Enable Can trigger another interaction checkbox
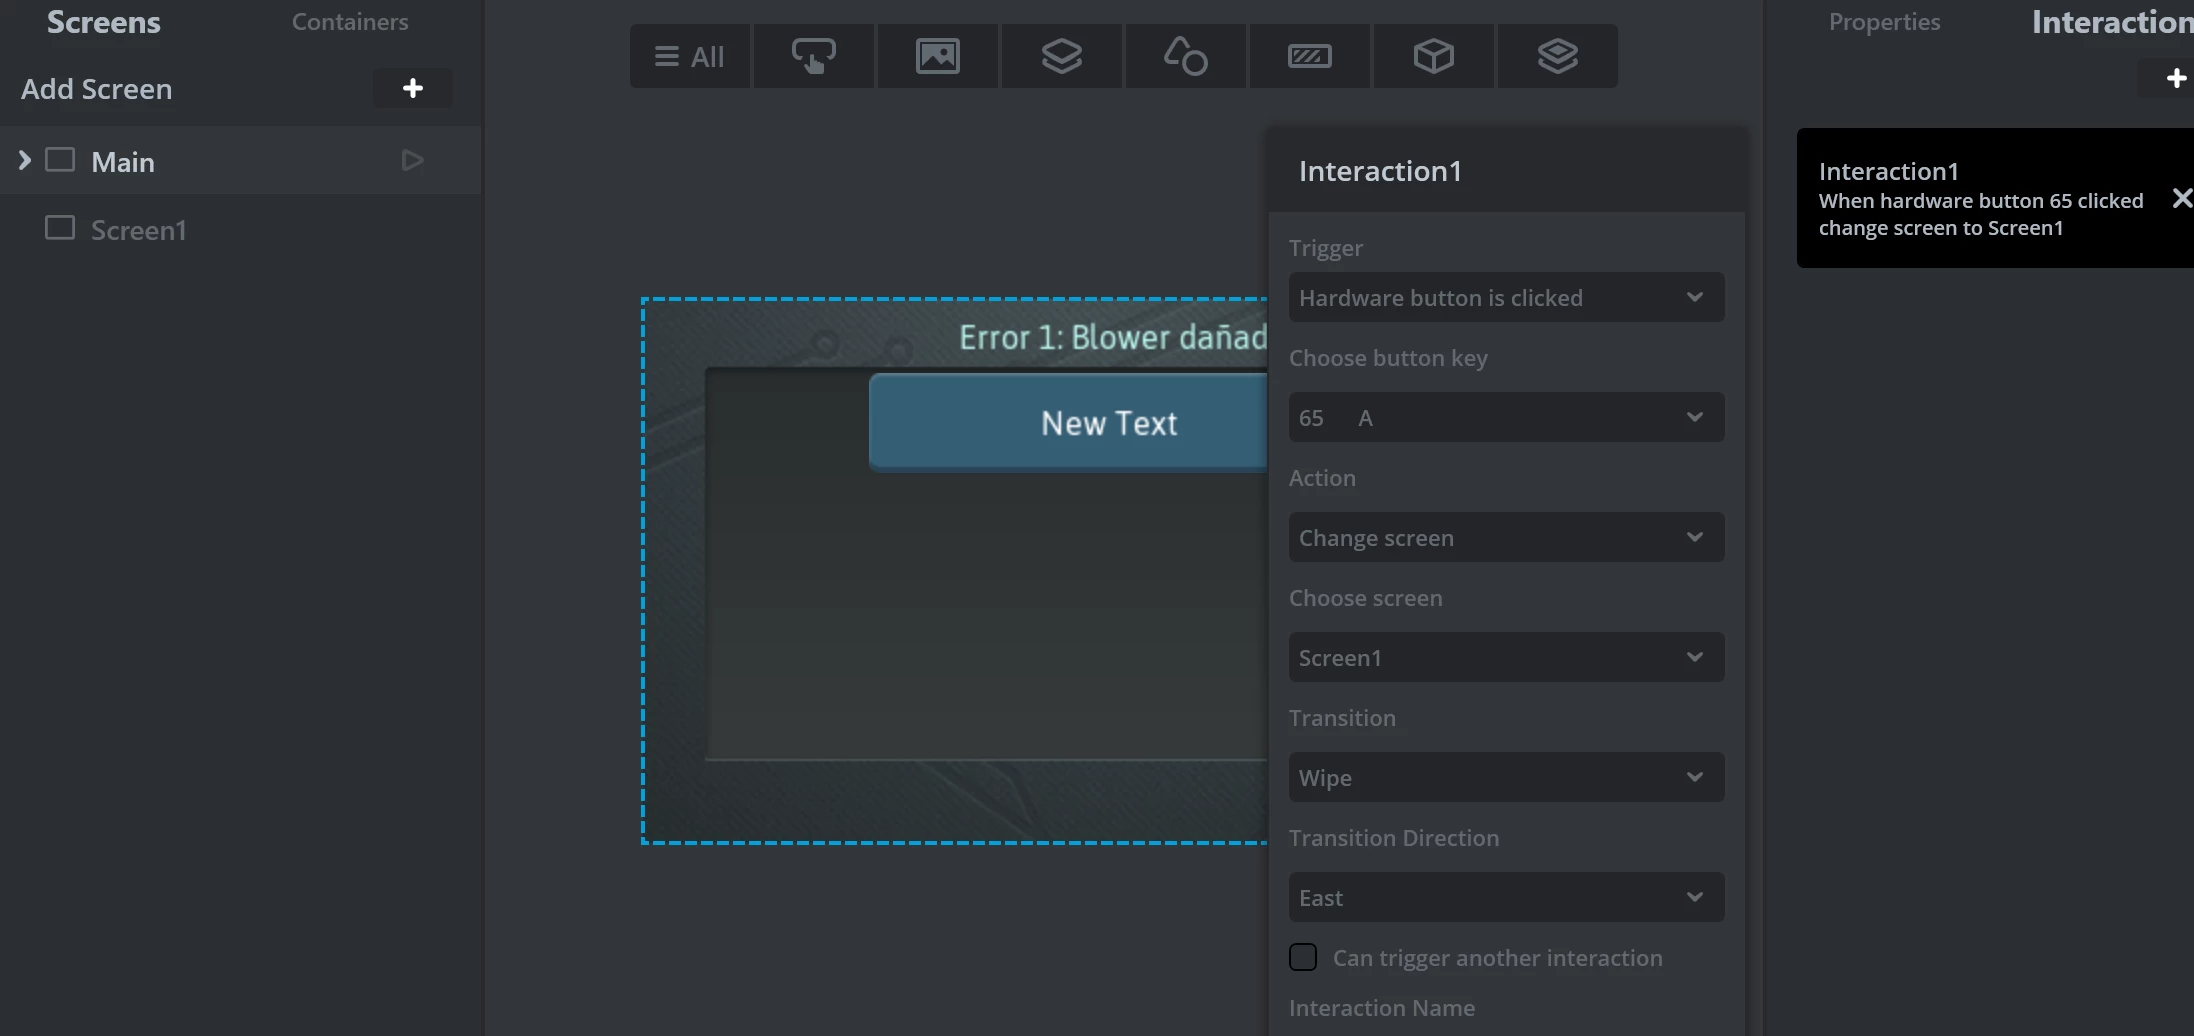This screenshot has width=2194, height=1036. (1303, 957)
